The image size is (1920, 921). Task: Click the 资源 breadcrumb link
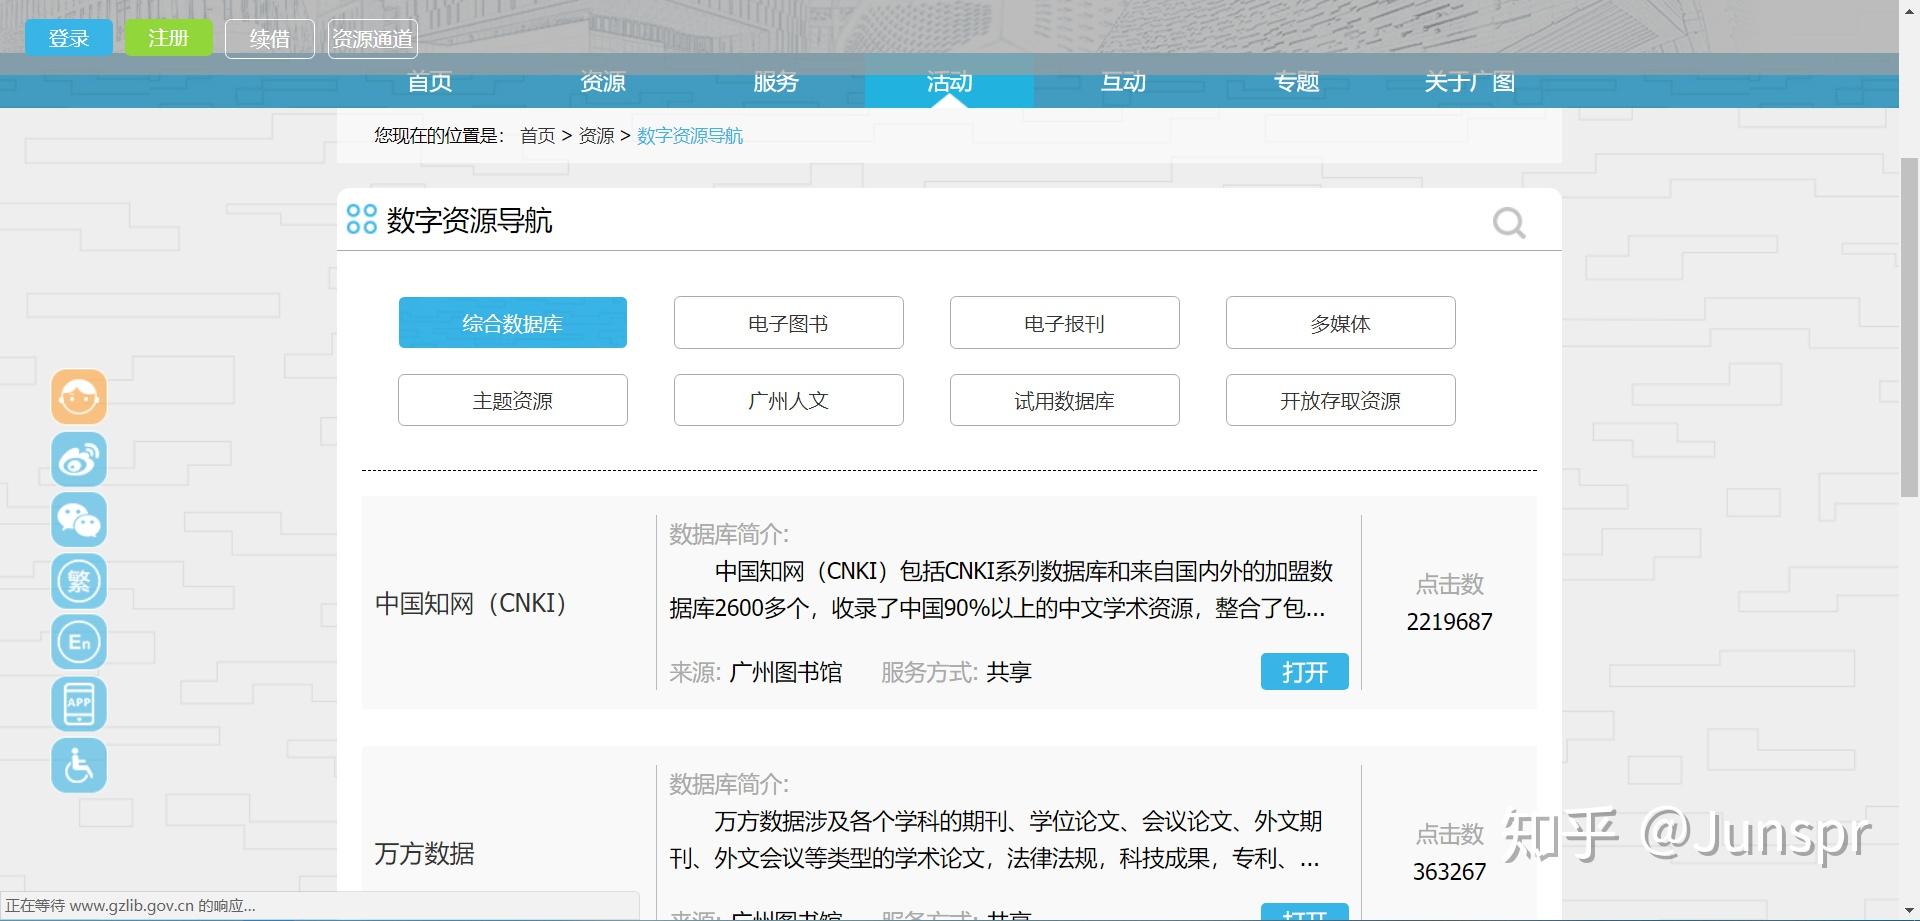pos(597,136)
